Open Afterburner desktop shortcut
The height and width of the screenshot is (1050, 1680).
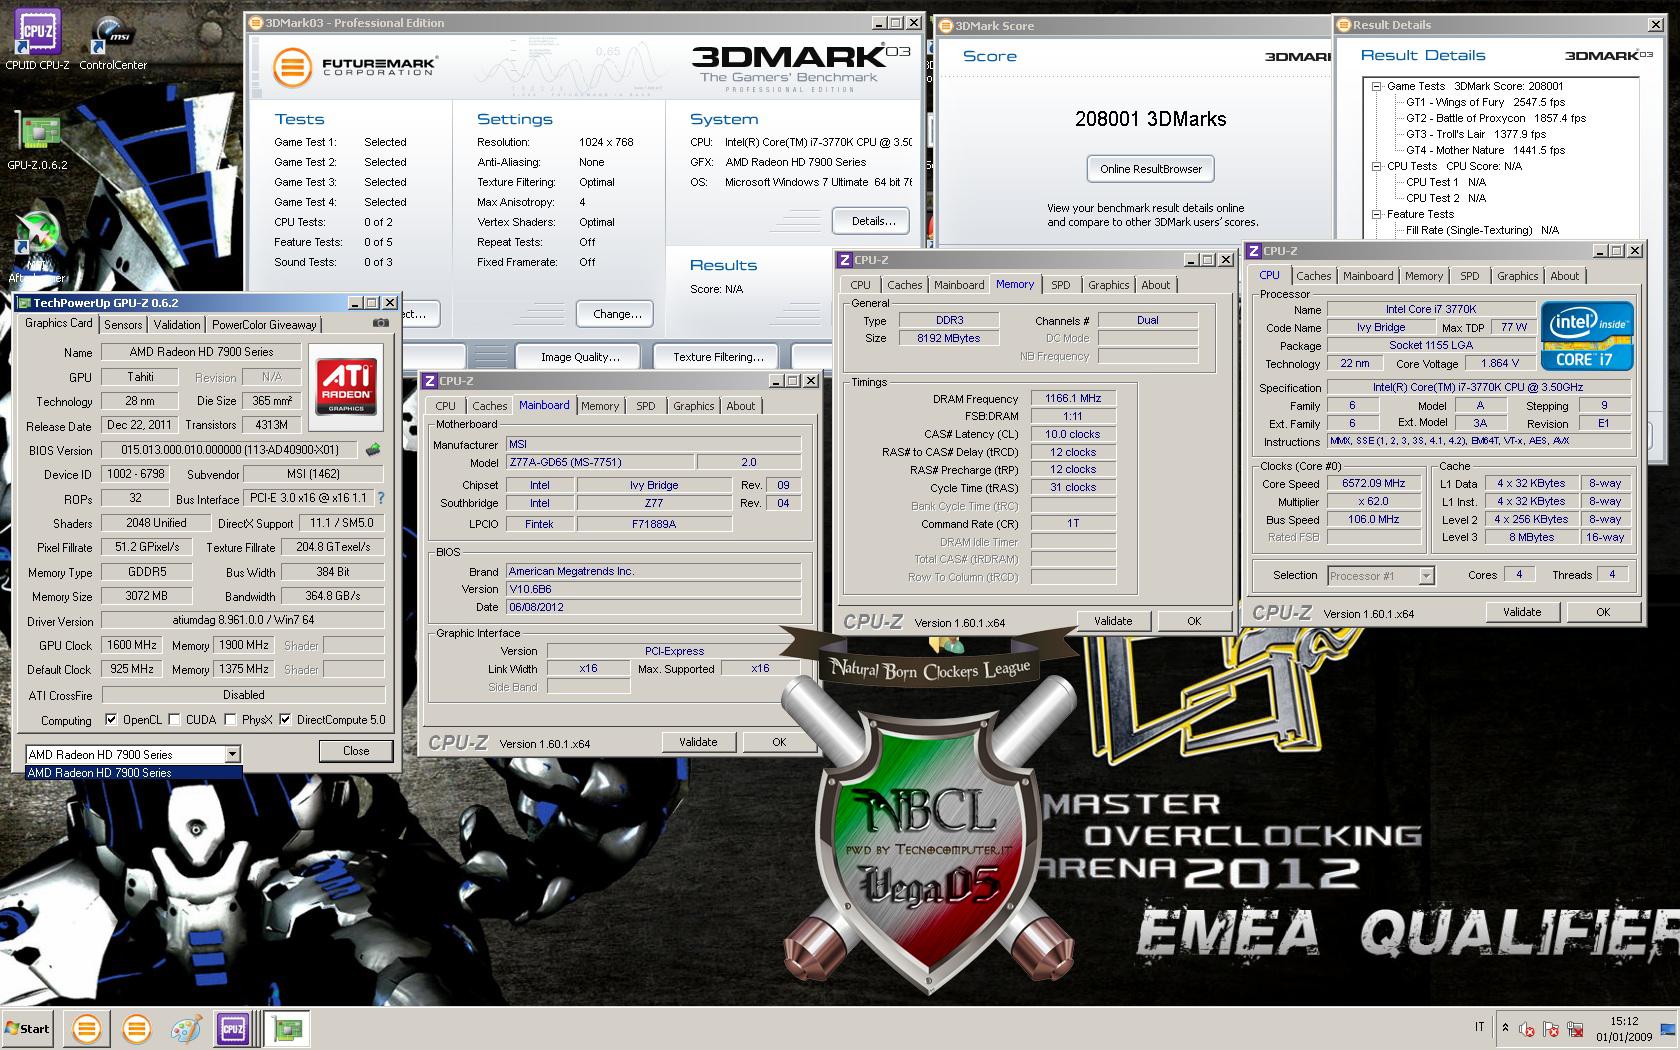click(x=37, y=247)
